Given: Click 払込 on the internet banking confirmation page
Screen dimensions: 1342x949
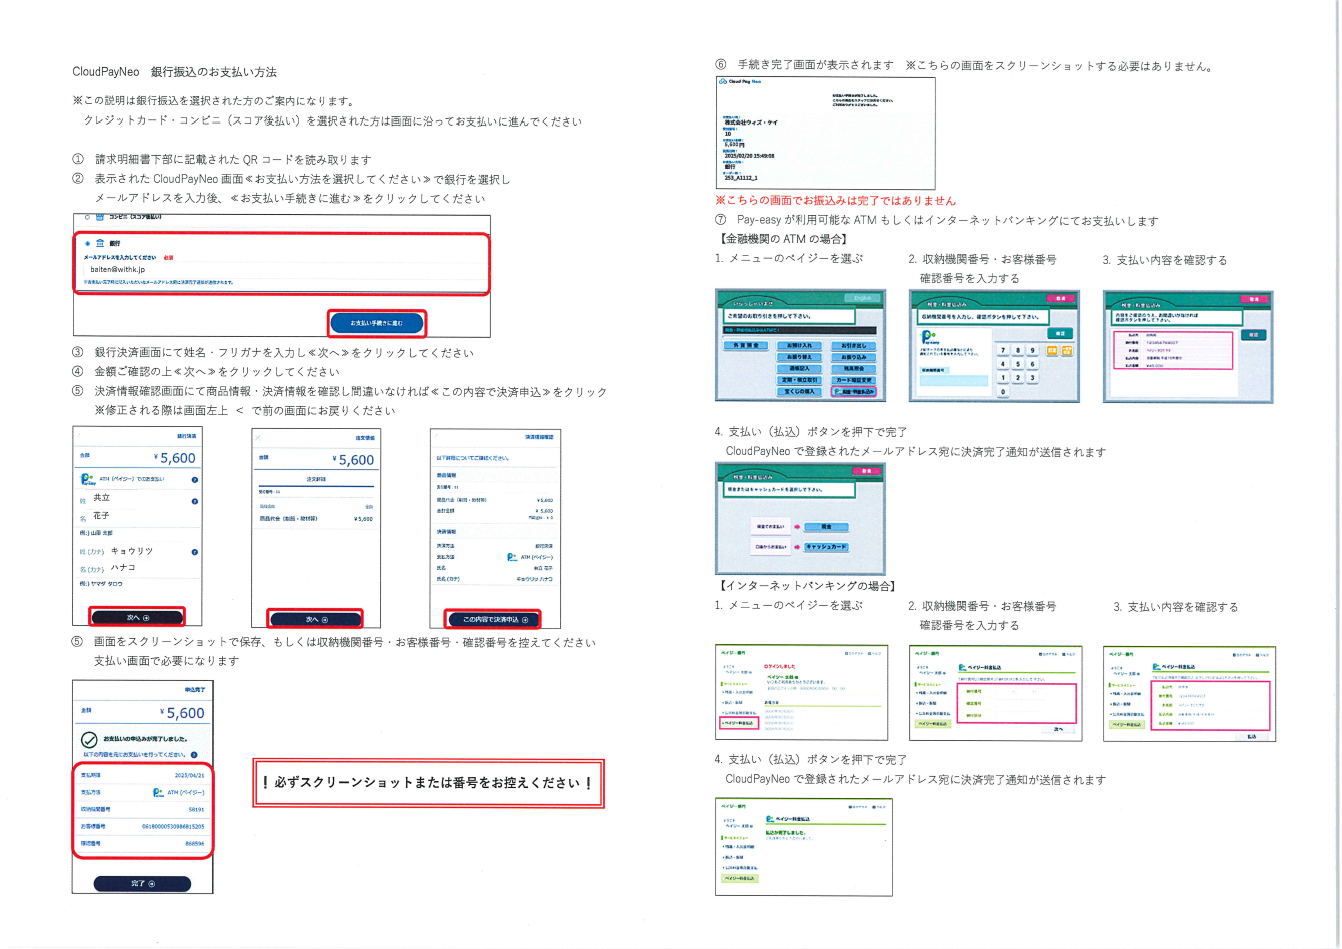Looking at the screenshot, I should (1251, 737).
